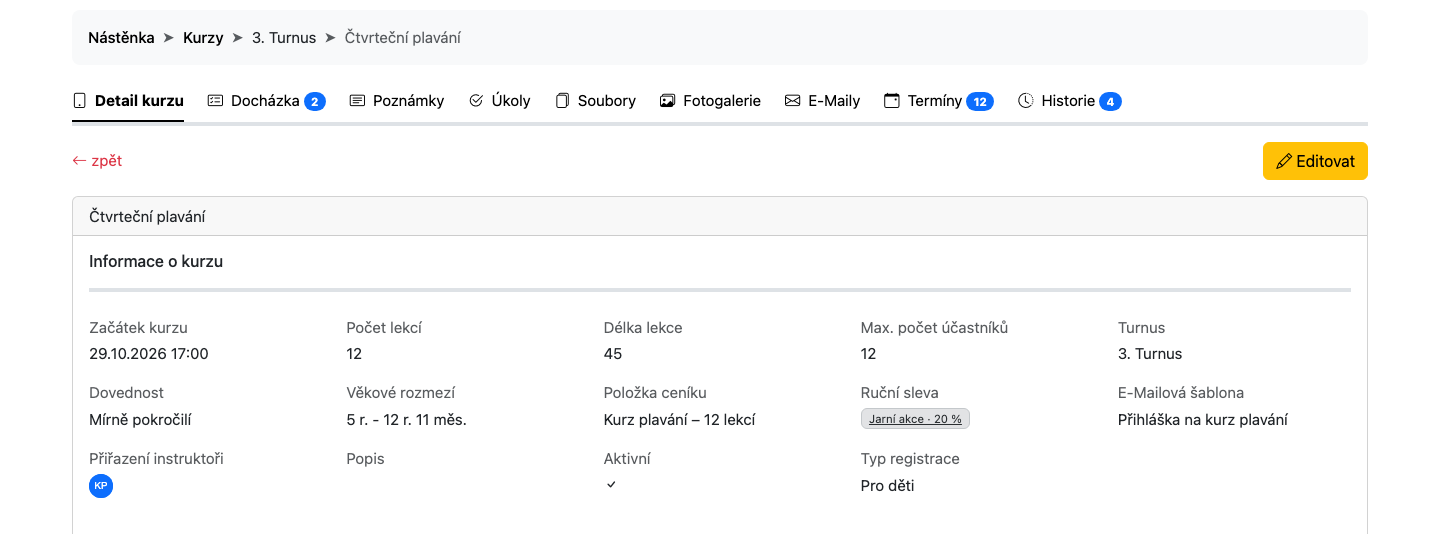Open Nástěnka in the breadcrumb

pyautogui.click(x=121, y=38)
